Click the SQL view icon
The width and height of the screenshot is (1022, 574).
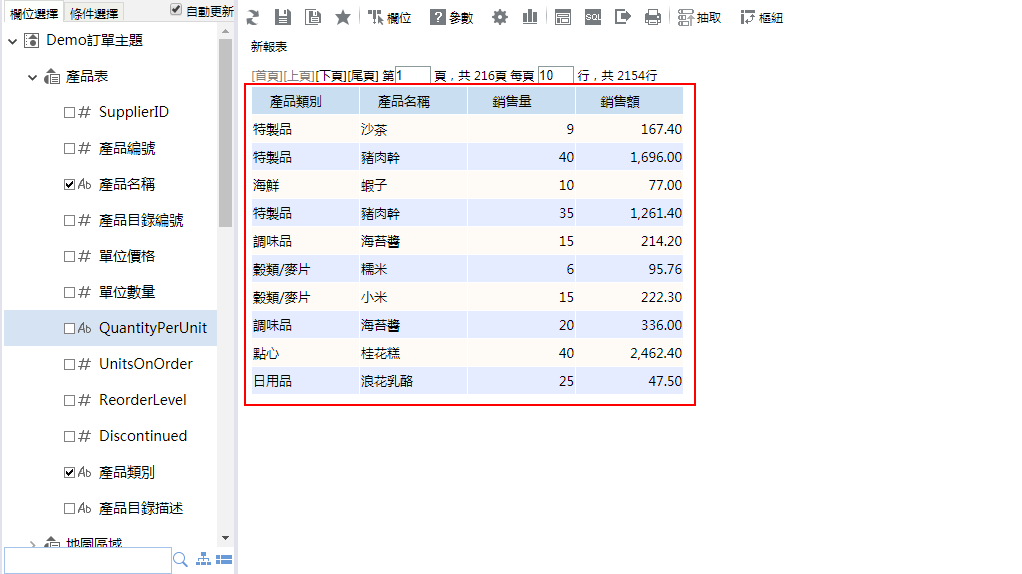point(593,17)
